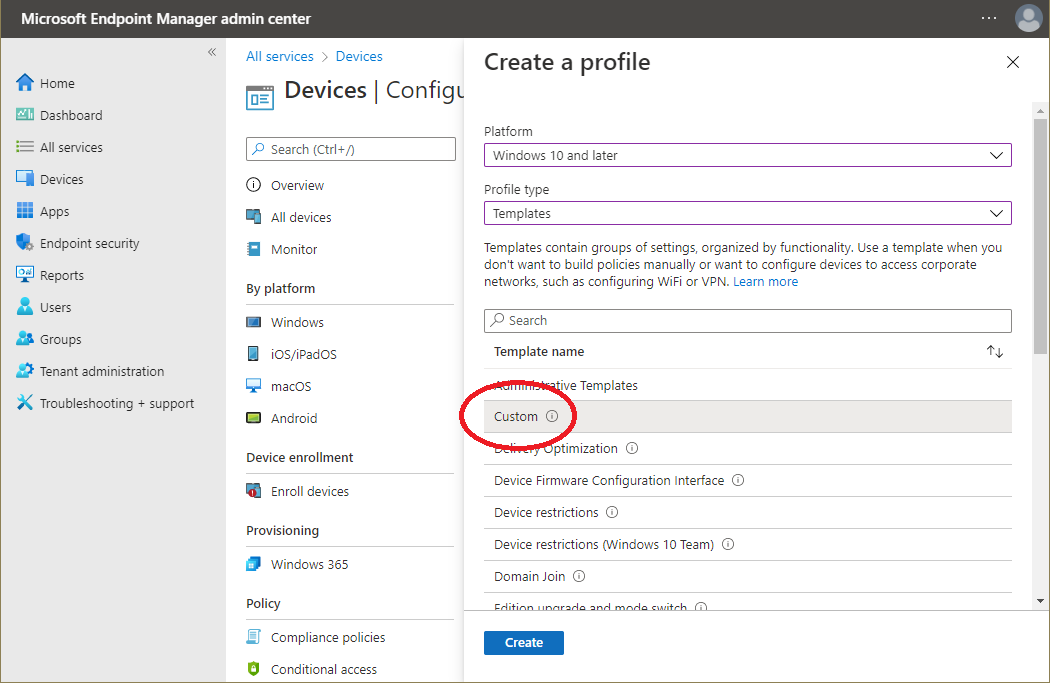Click the All devices icon
The width and height of the screenshot is (1050, 686).
click(x=253, y=216)
